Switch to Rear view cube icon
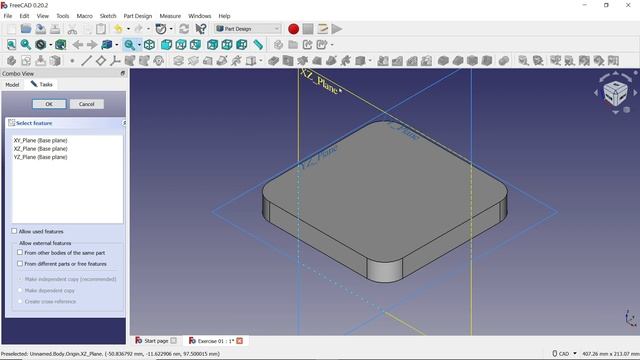The height and width of the screenshot is (360, 640). (212, 44)
